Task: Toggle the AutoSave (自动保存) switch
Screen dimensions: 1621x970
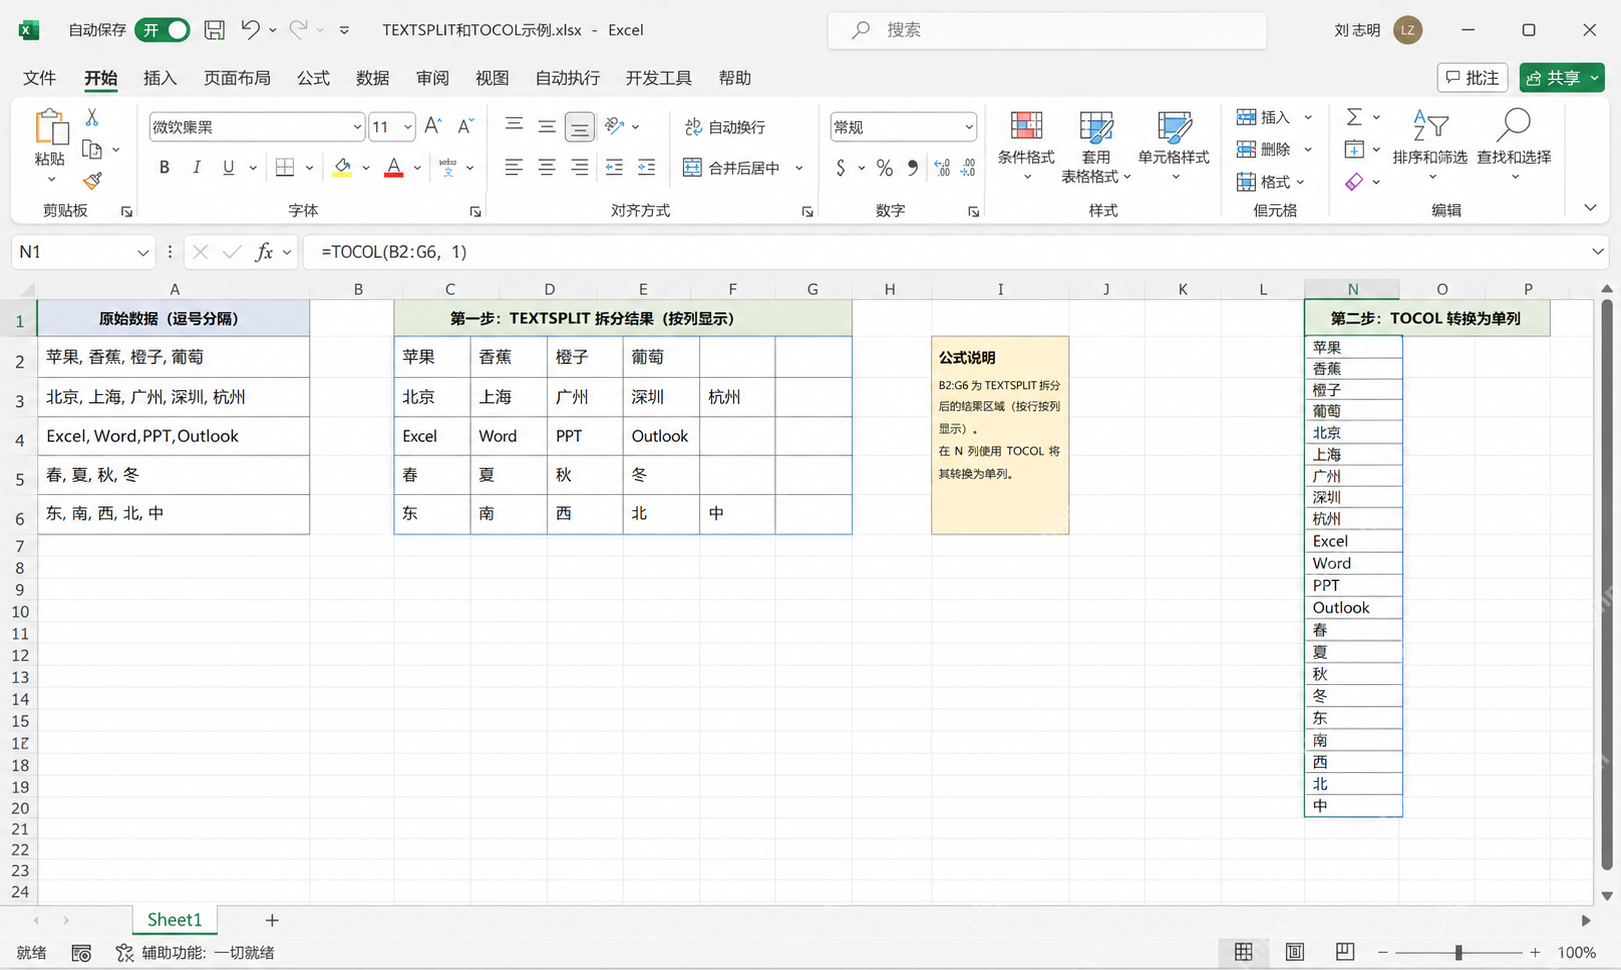Action: point(163,30)
